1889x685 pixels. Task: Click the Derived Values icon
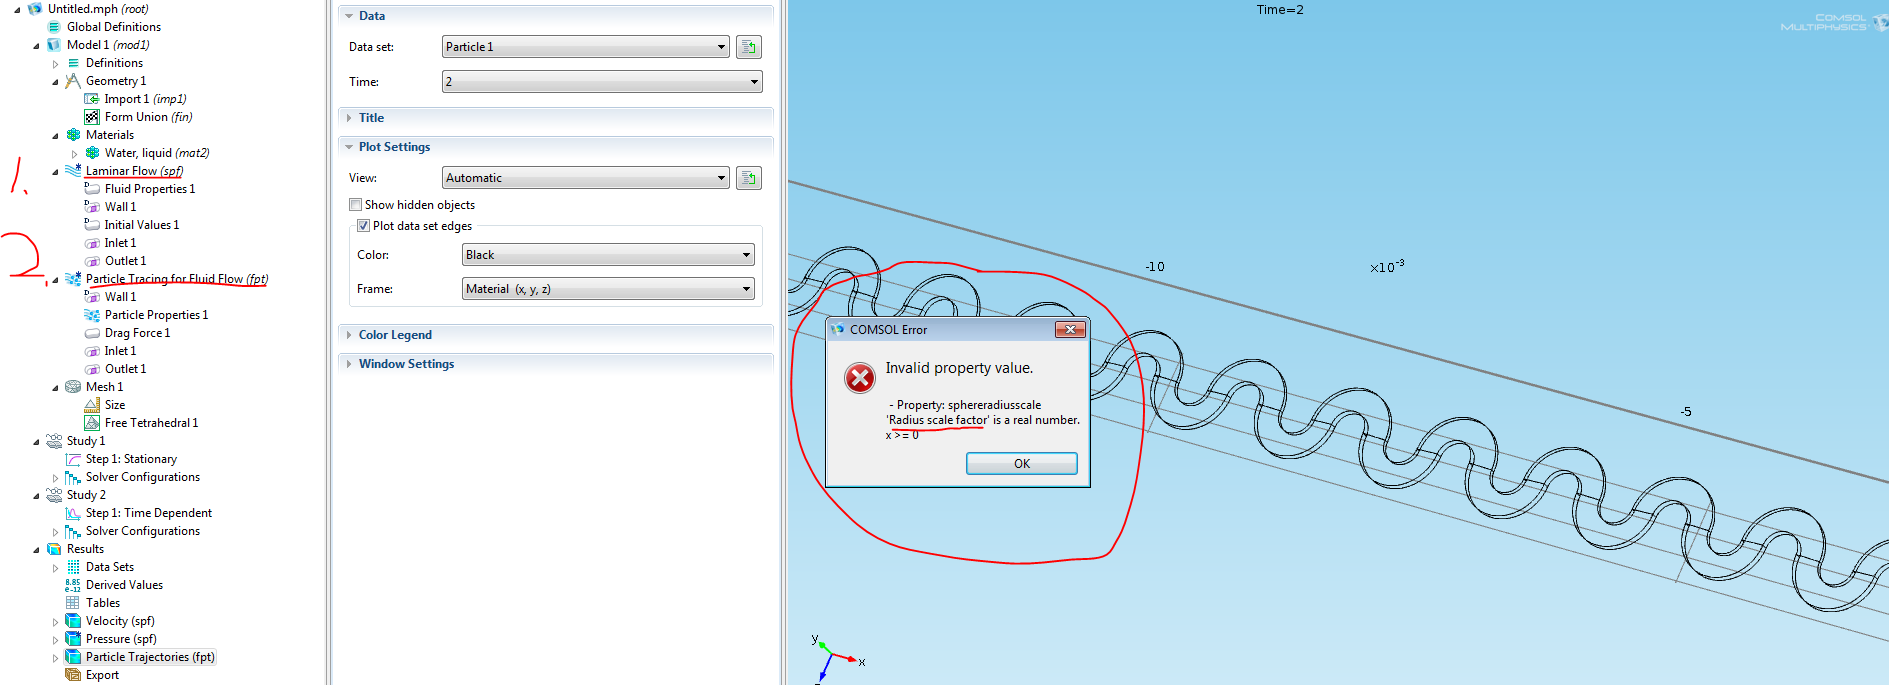coord(73,585)
